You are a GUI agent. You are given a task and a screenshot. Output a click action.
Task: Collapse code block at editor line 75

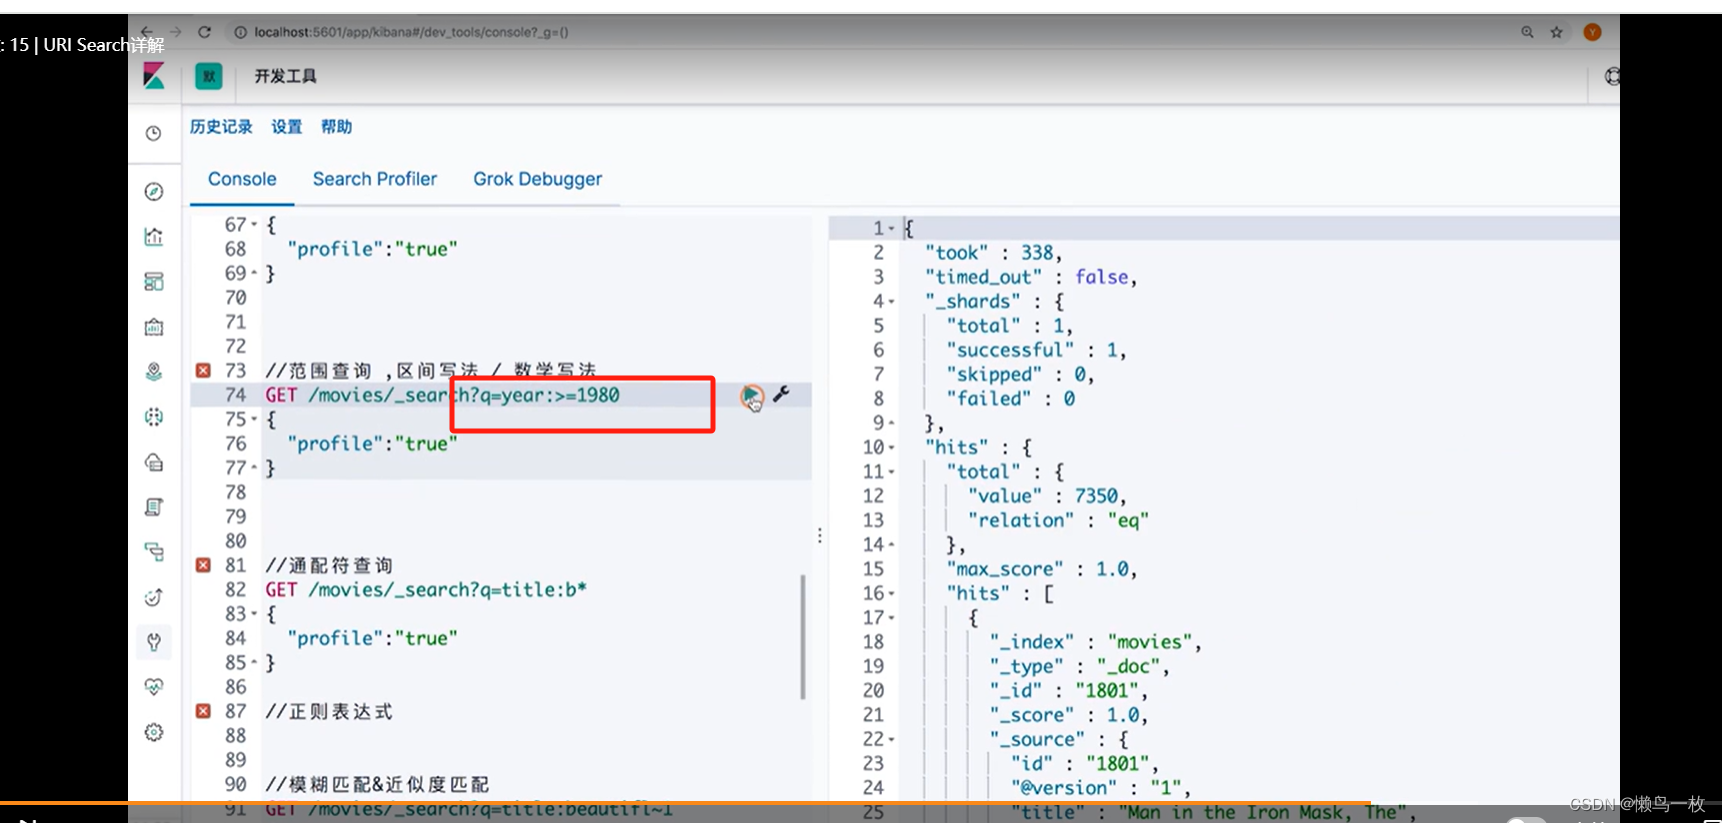click(x=254, y=420)
